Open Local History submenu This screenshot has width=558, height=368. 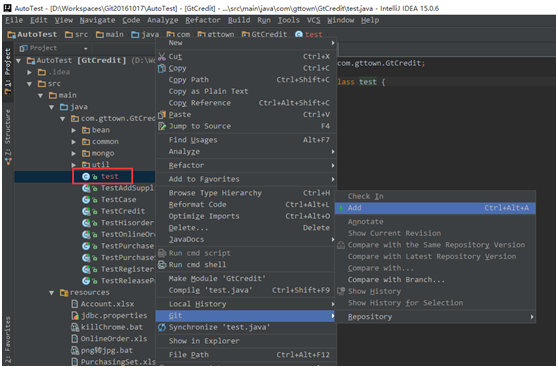(x=246, y=304)
